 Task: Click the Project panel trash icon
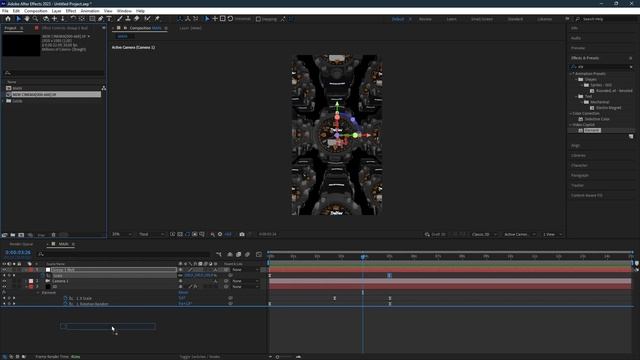coord(53,235)
